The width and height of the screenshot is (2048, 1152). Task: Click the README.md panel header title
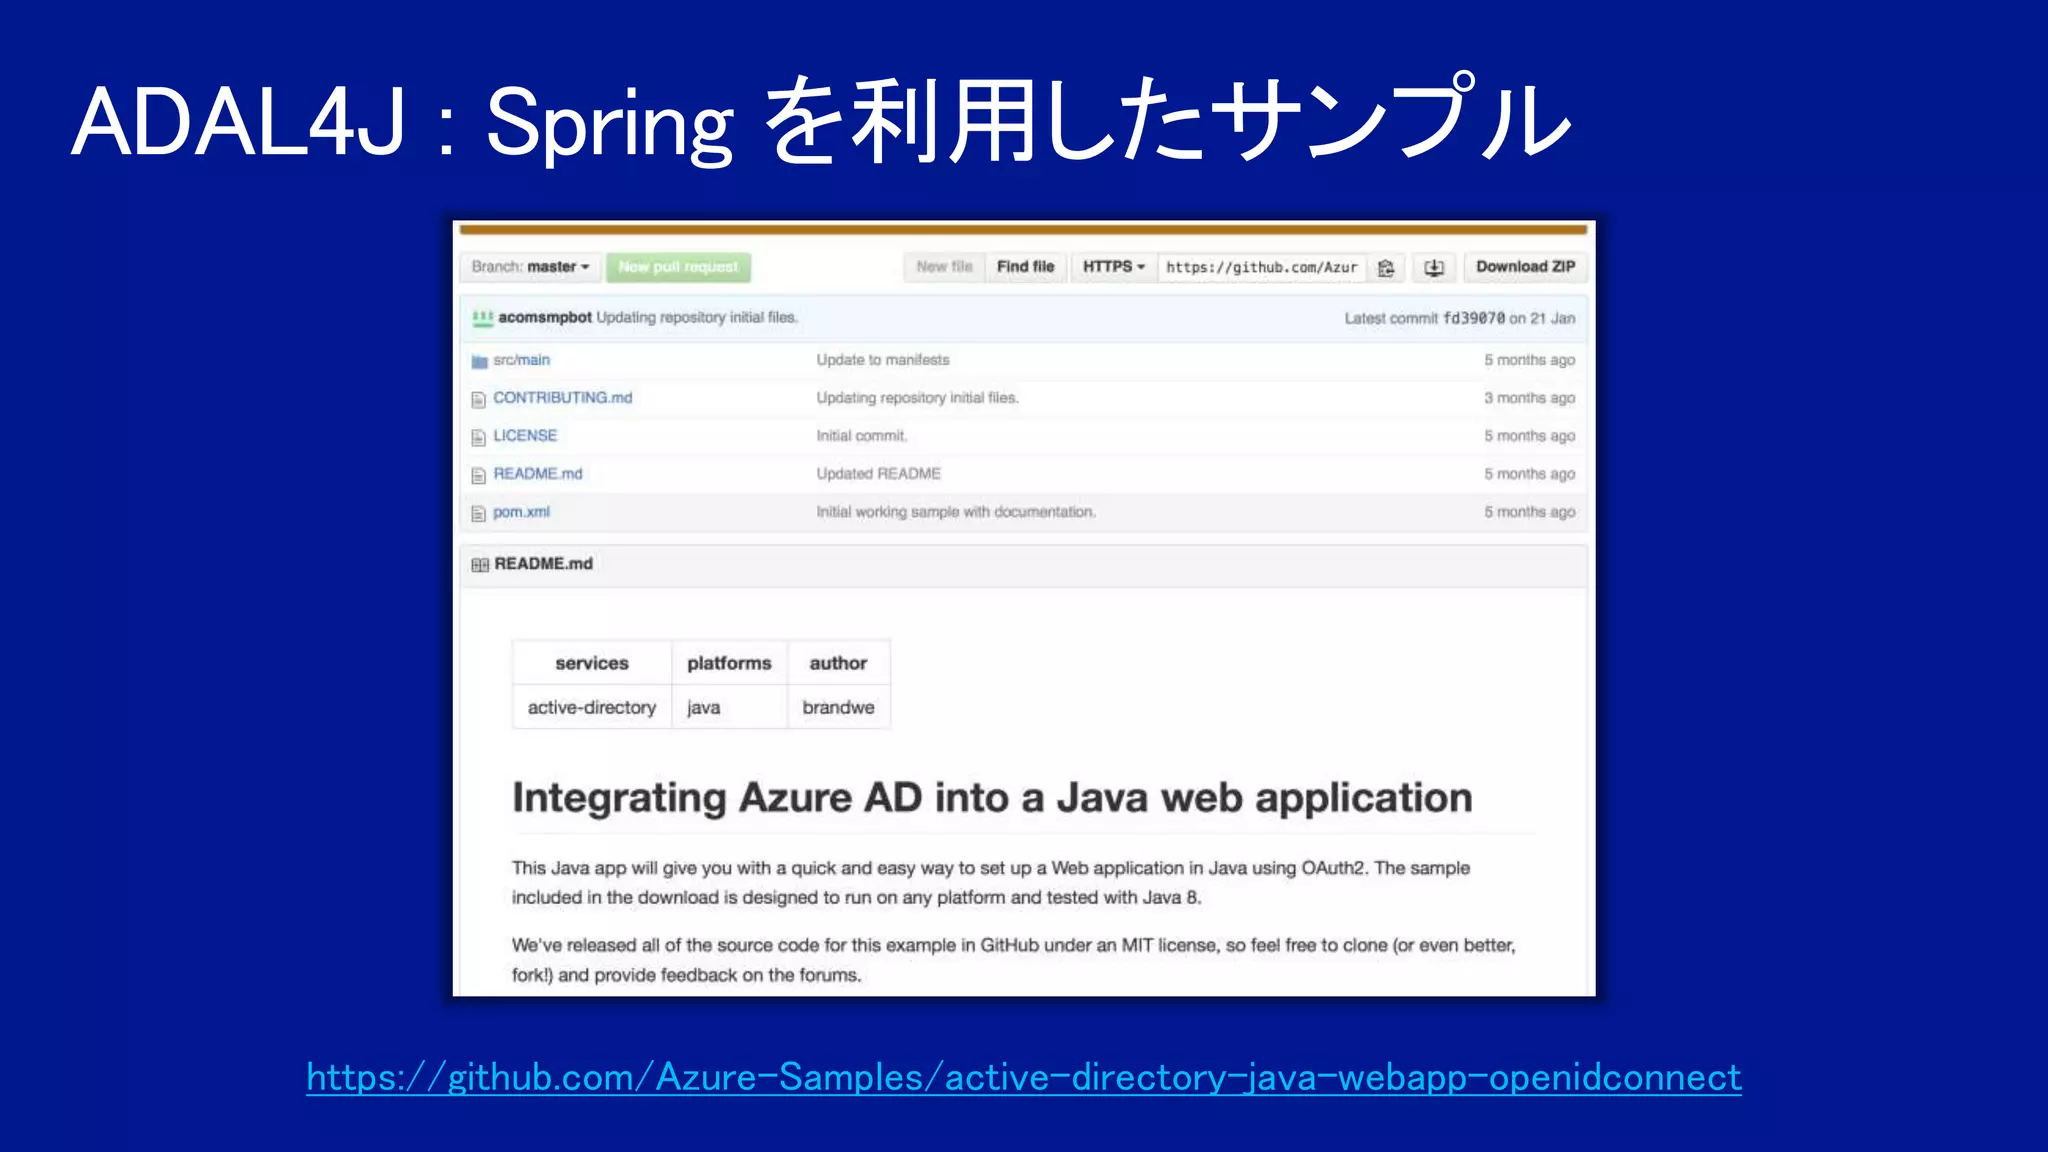[x=543, y=564]
